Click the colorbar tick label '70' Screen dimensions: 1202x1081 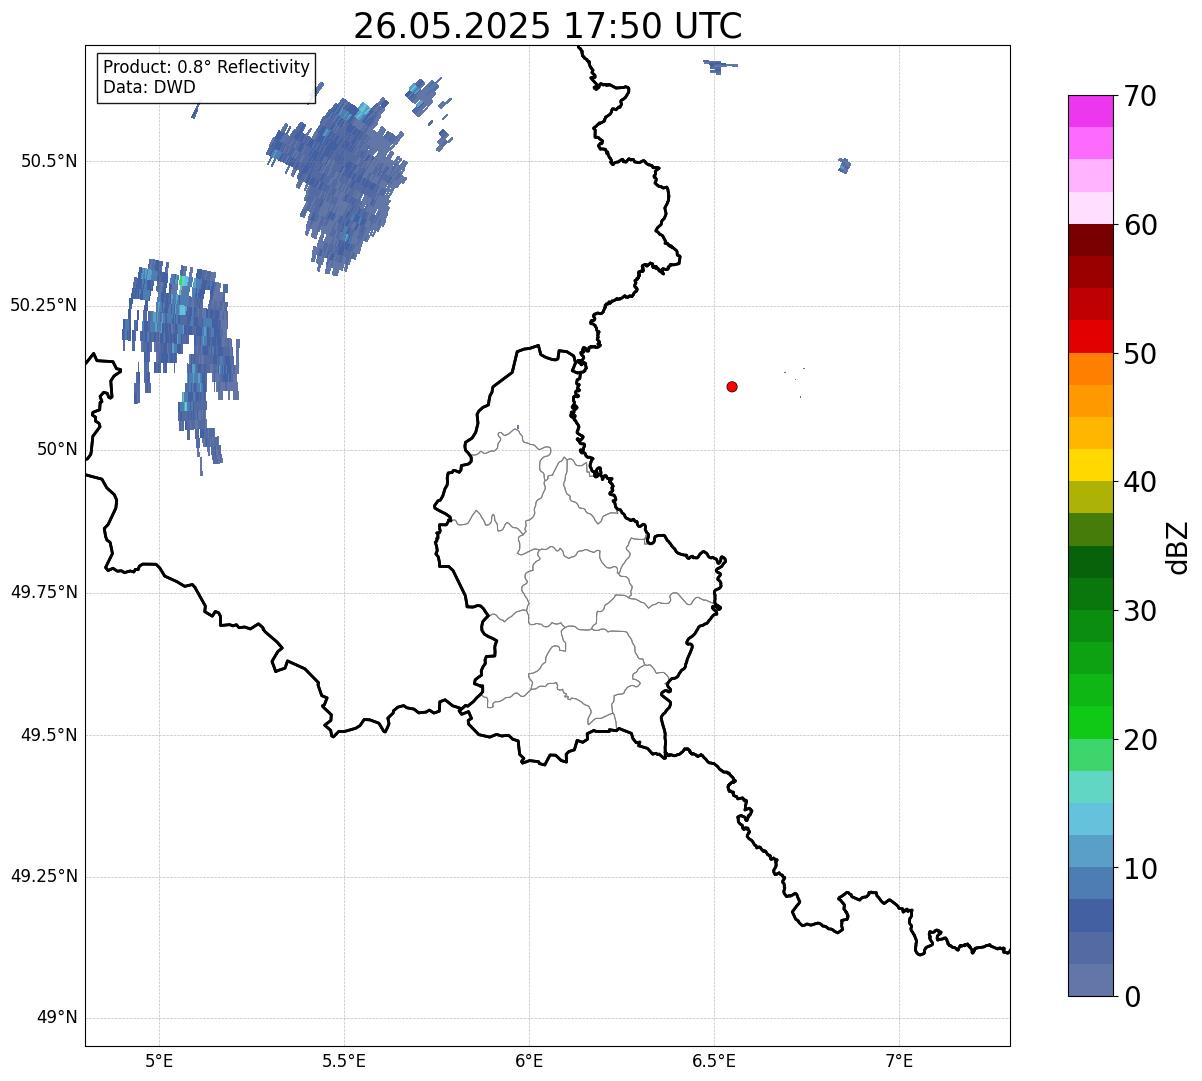click(x=1140, y=96)
